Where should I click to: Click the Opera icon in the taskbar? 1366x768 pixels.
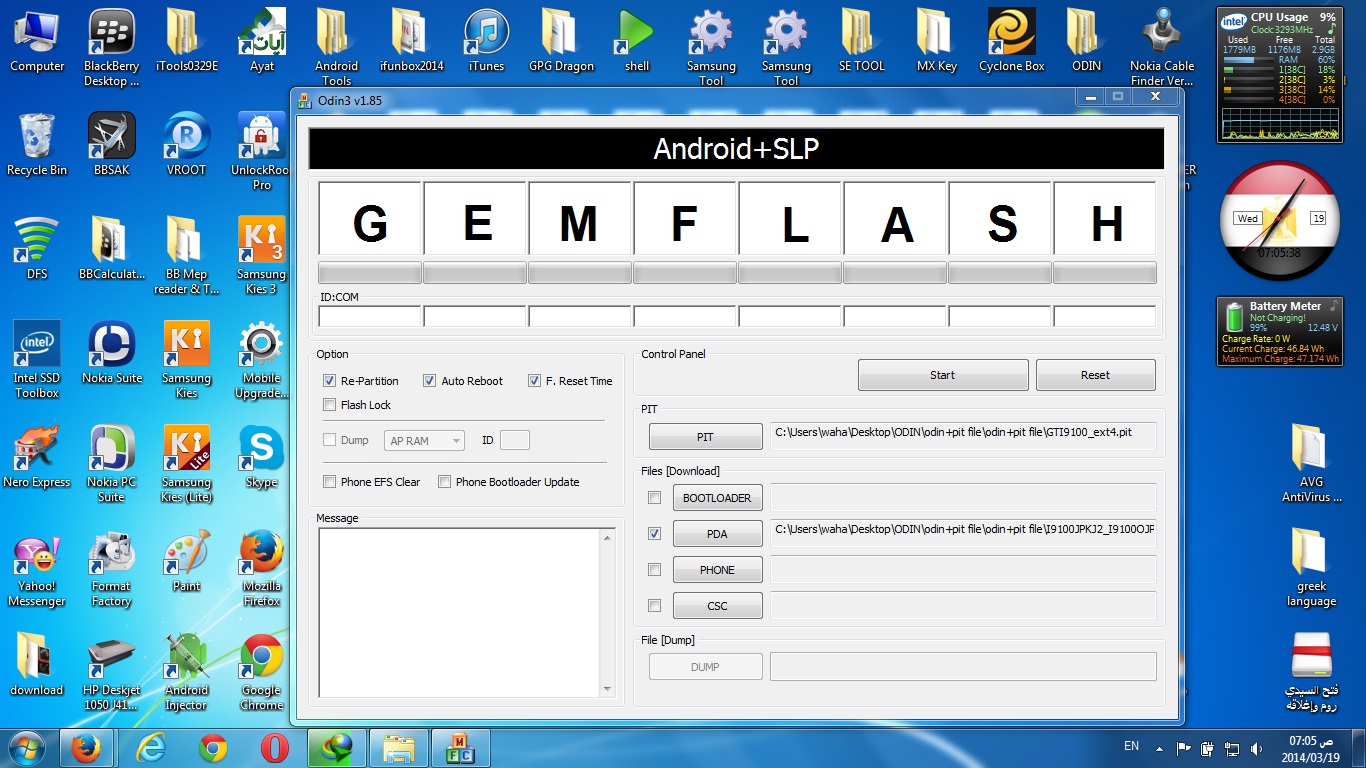[275, 748]
